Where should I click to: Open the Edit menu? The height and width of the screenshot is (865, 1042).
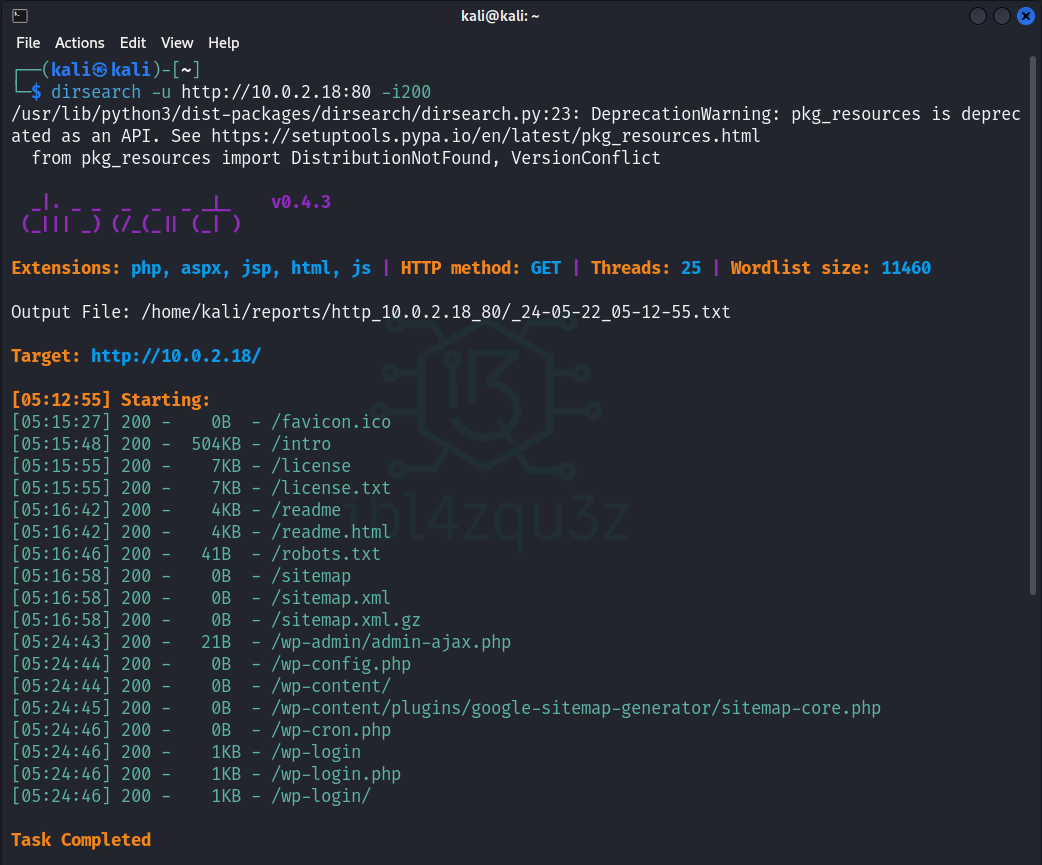[x=133, y=43]
